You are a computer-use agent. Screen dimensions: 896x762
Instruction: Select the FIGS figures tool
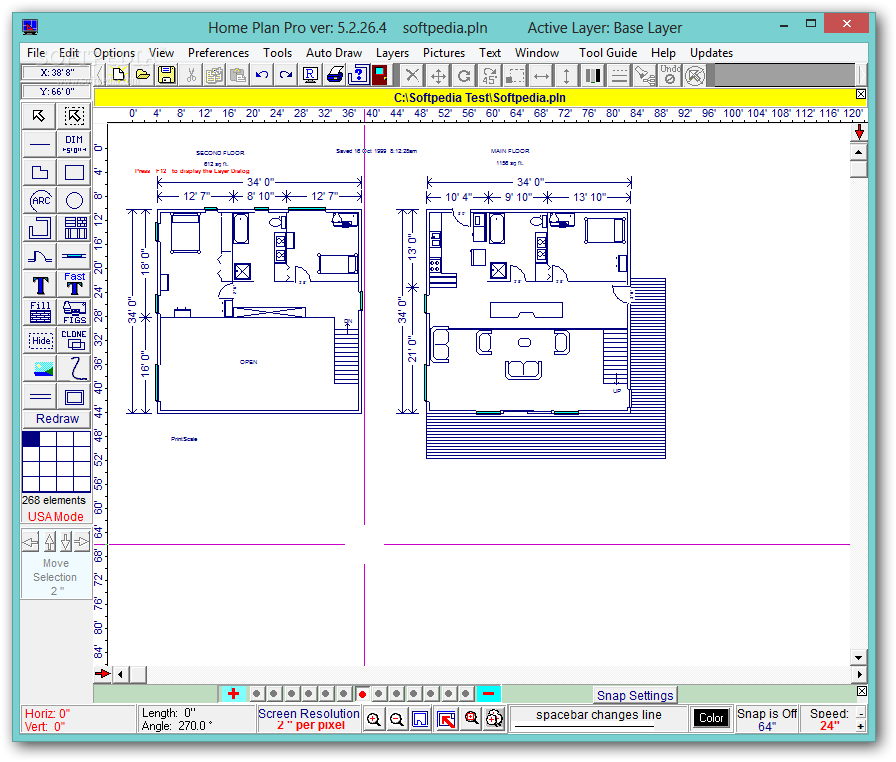(73, 312)
